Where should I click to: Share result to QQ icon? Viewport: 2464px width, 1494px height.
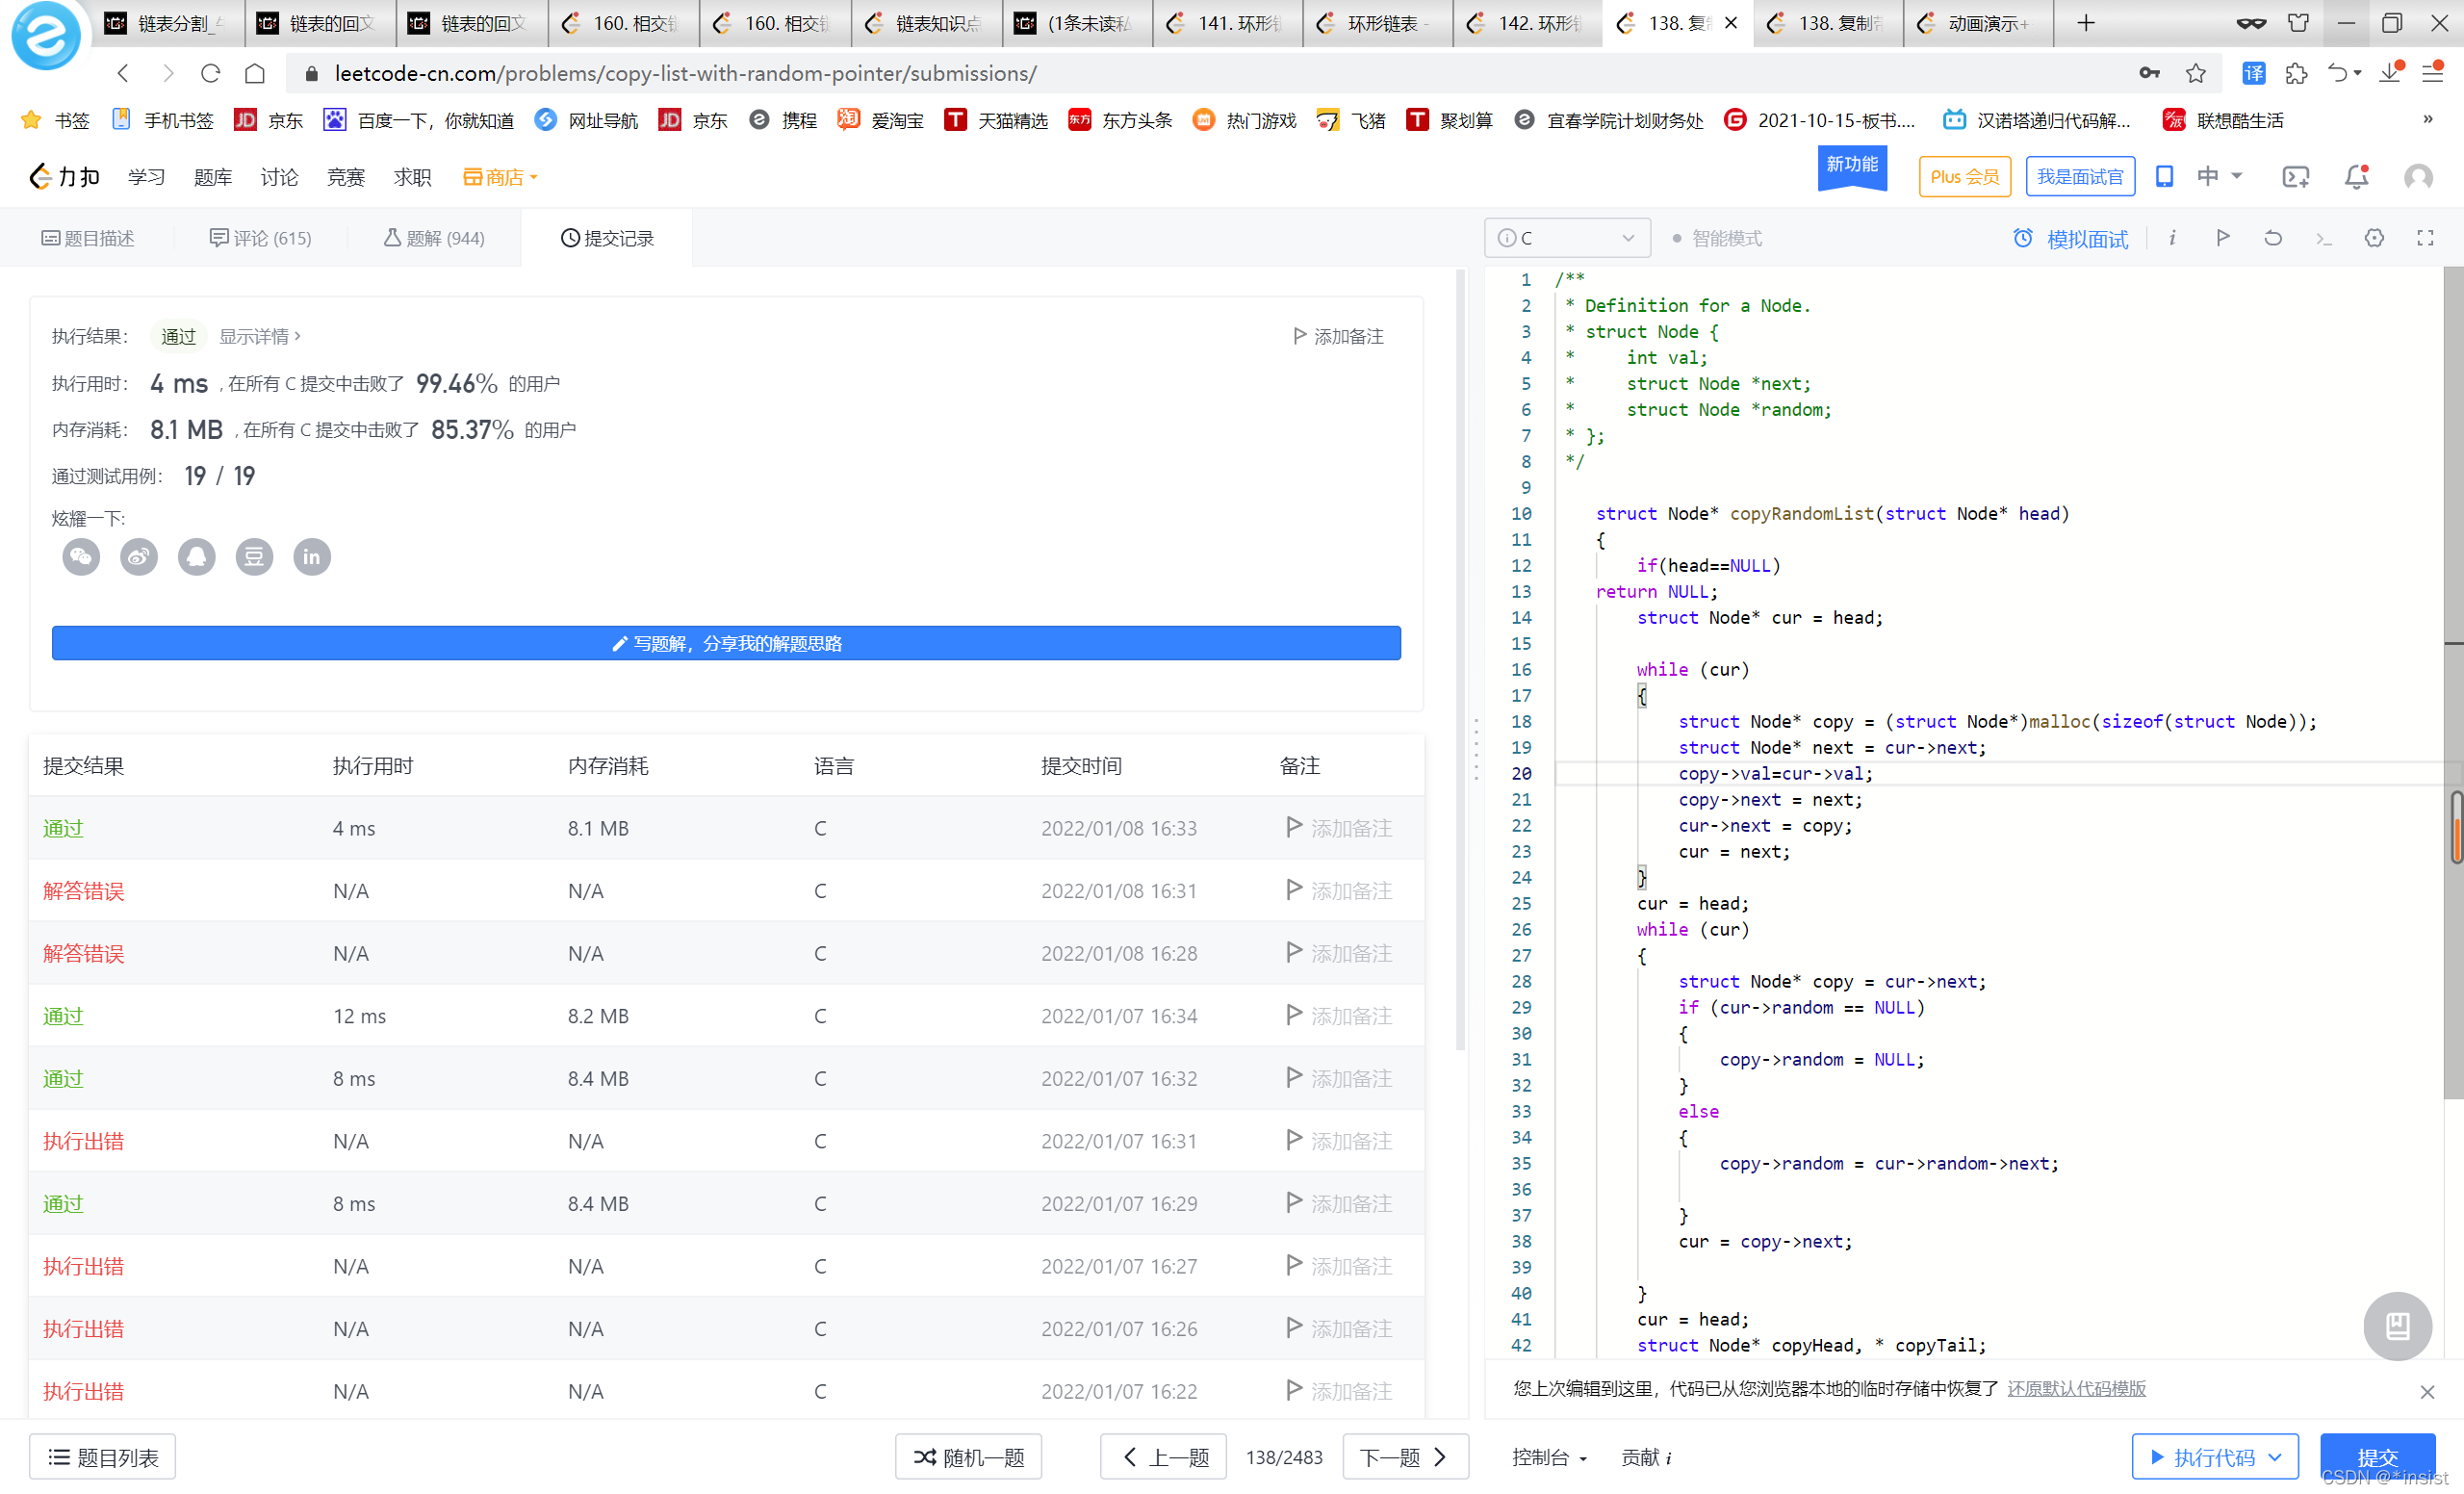pos(197,556)
